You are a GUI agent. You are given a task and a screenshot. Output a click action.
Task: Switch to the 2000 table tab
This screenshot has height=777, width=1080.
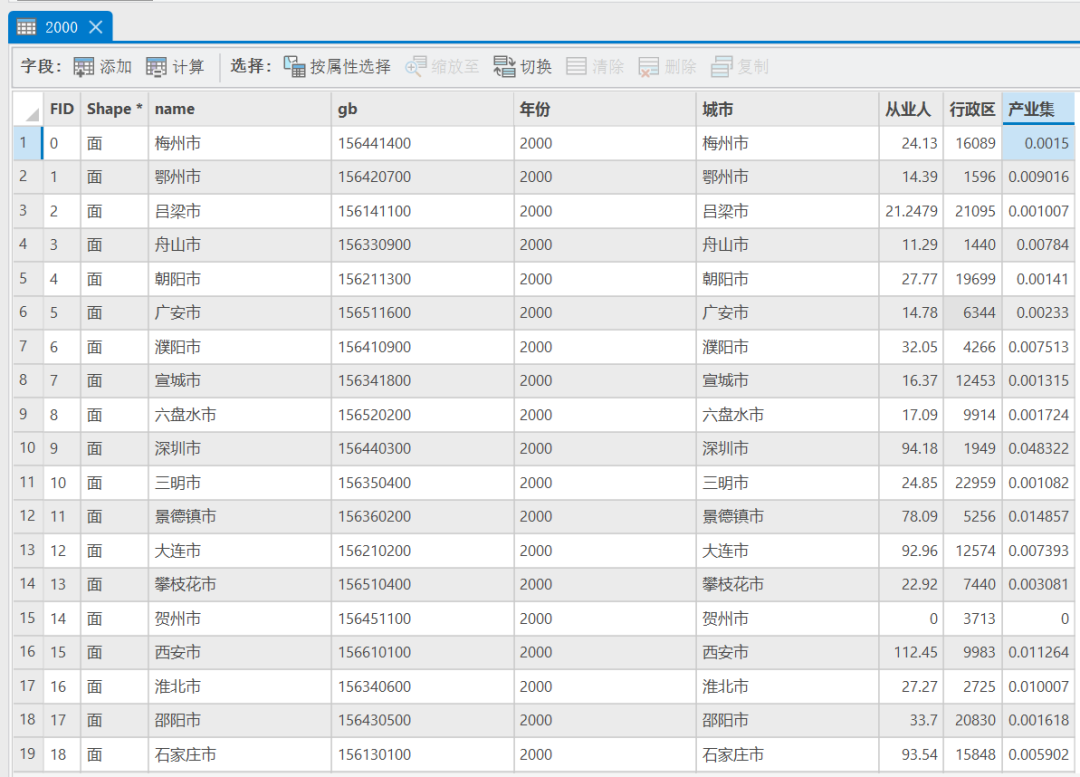pos(61,28)
